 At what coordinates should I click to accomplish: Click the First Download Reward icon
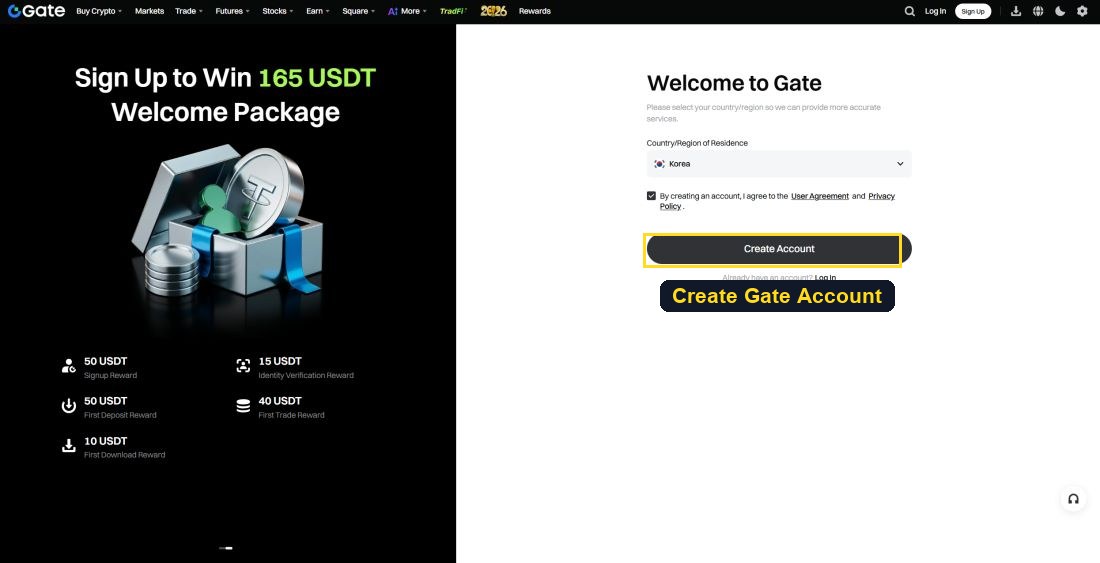coord(69,446)
